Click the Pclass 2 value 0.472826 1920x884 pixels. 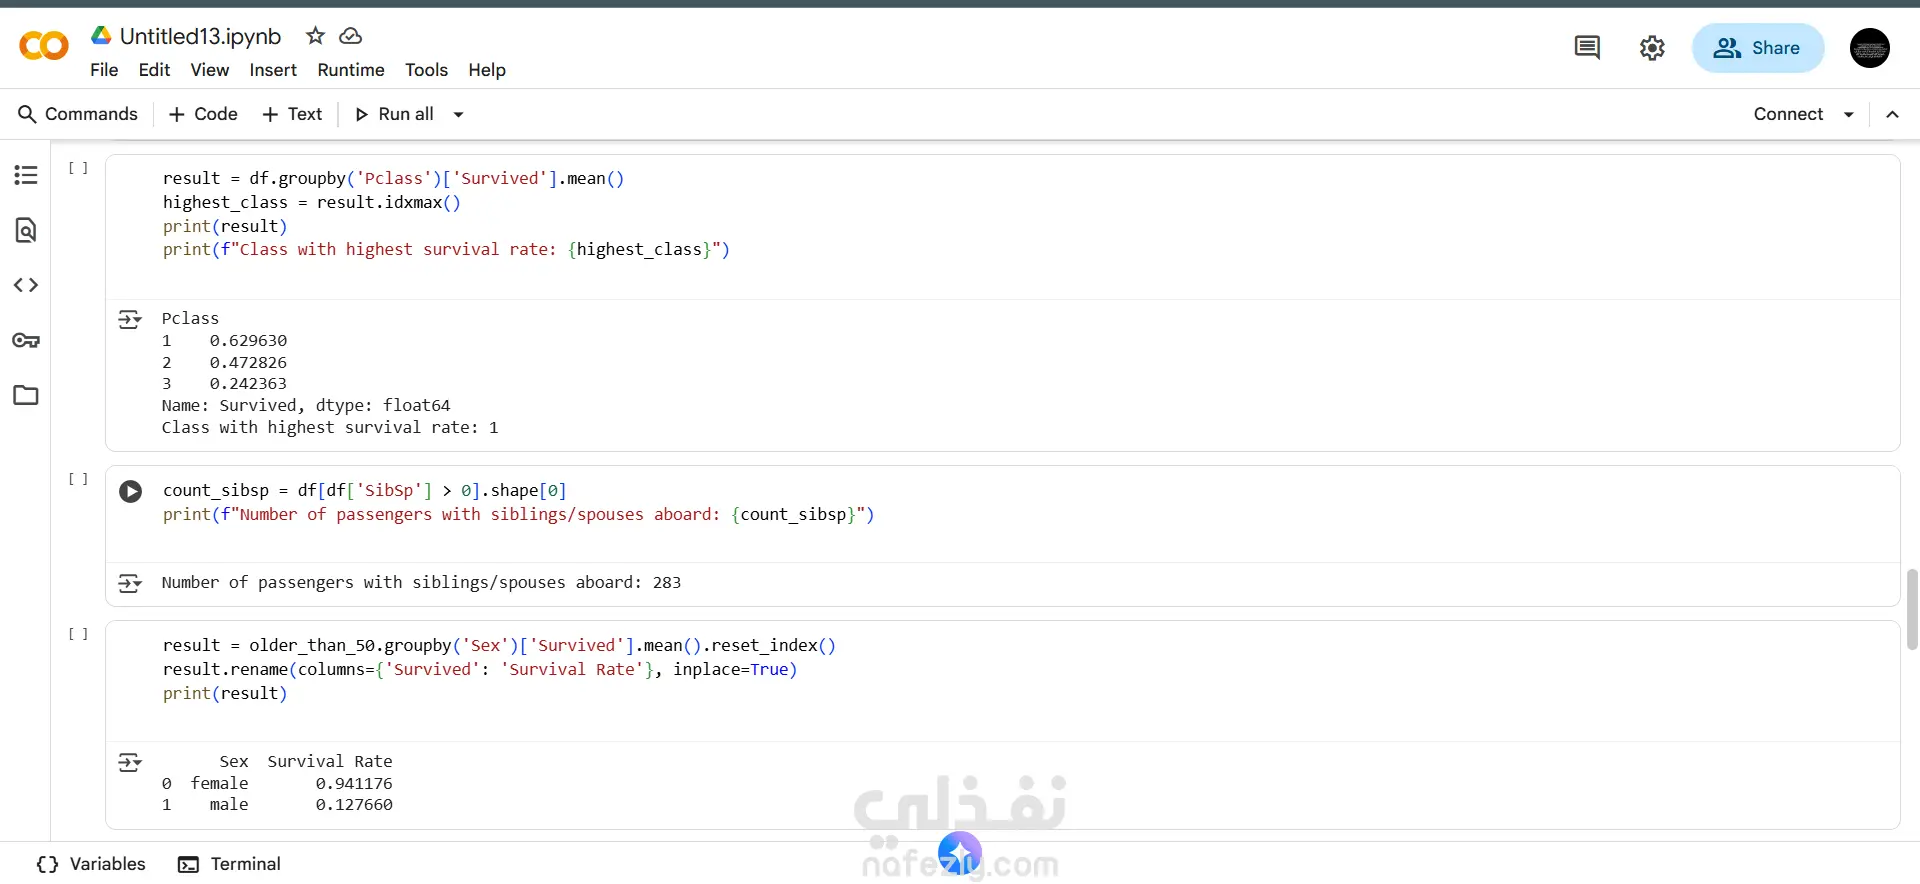(248, 363)
